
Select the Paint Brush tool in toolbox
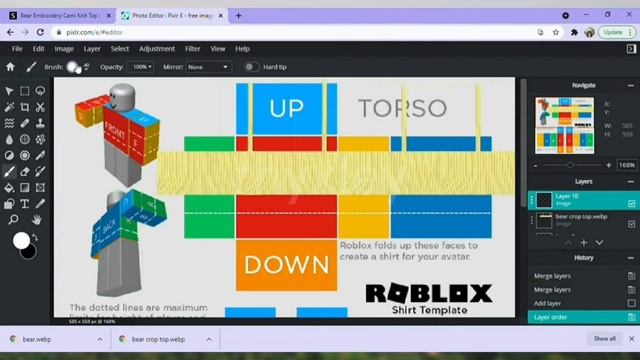[x=9, y=171]
